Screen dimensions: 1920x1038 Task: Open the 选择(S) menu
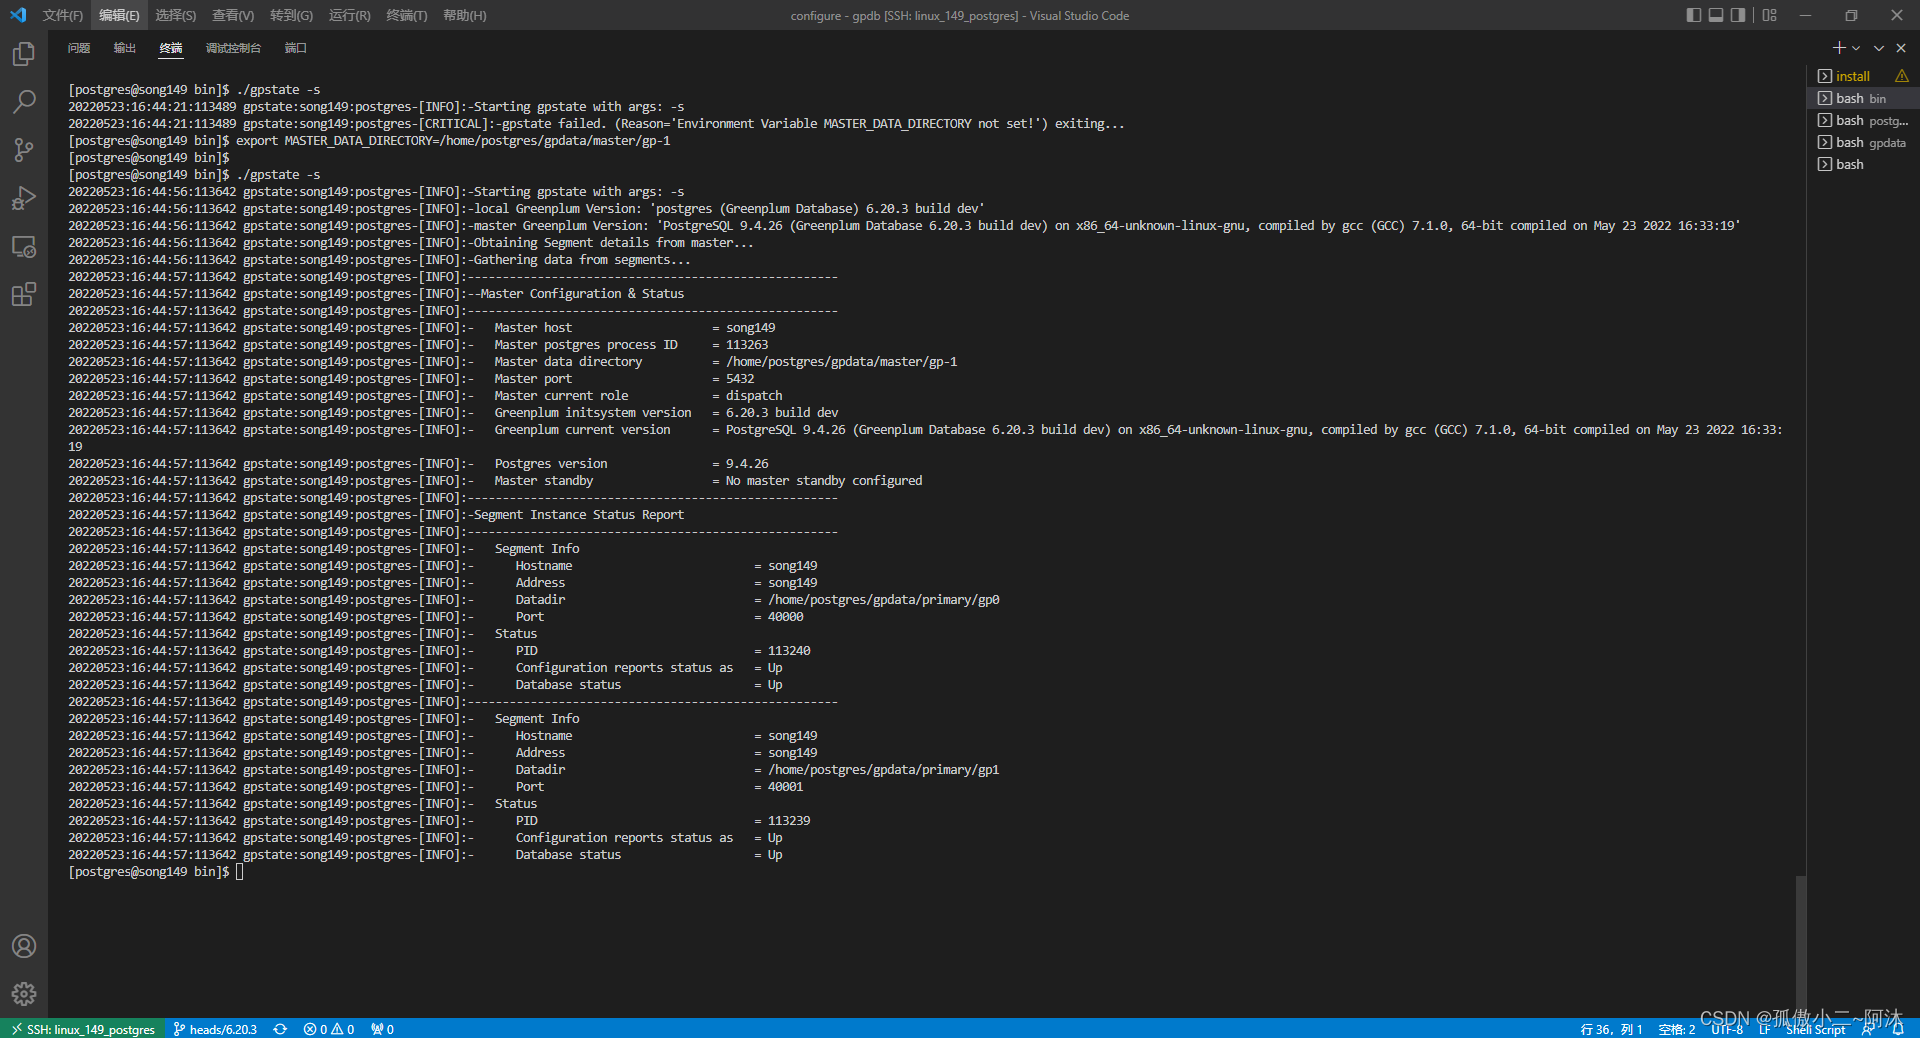tap(175, 15)
